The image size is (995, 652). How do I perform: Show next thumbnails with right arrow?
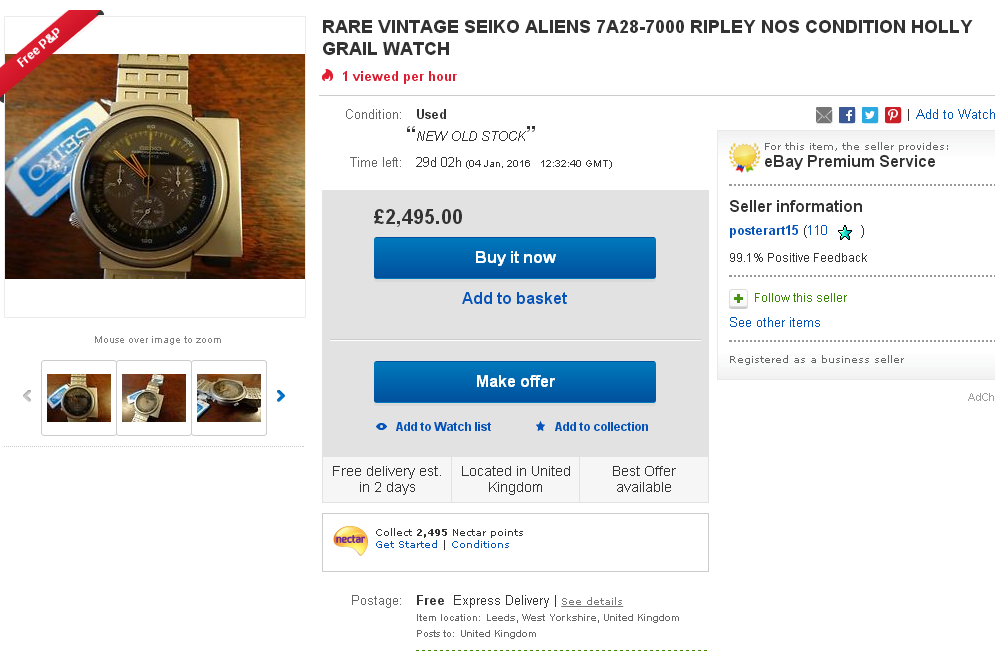281,396
